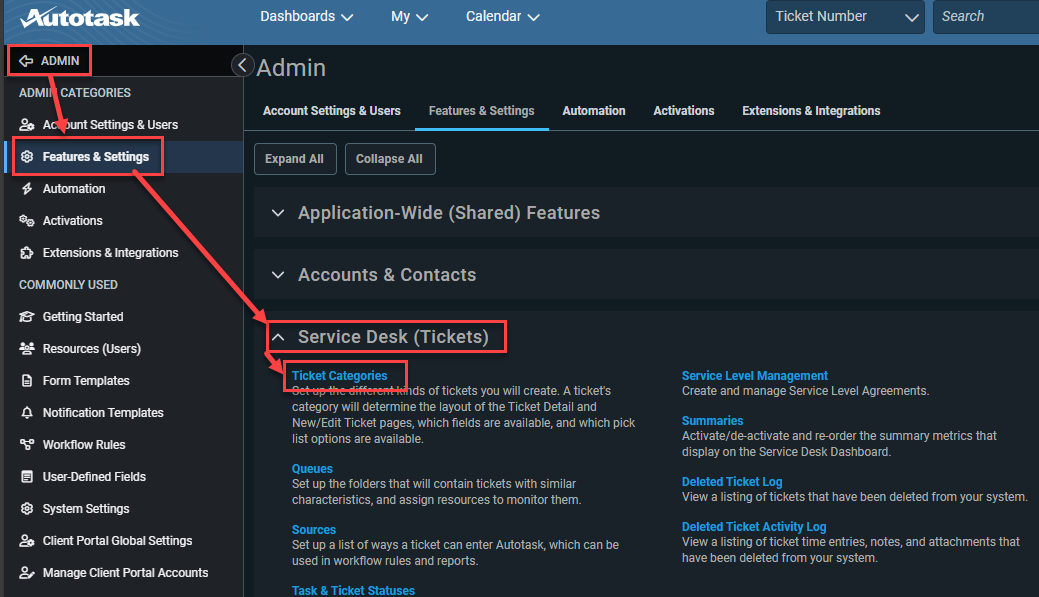
Task: Expand the Accounts & Contacts section
Action: [278, 275]
